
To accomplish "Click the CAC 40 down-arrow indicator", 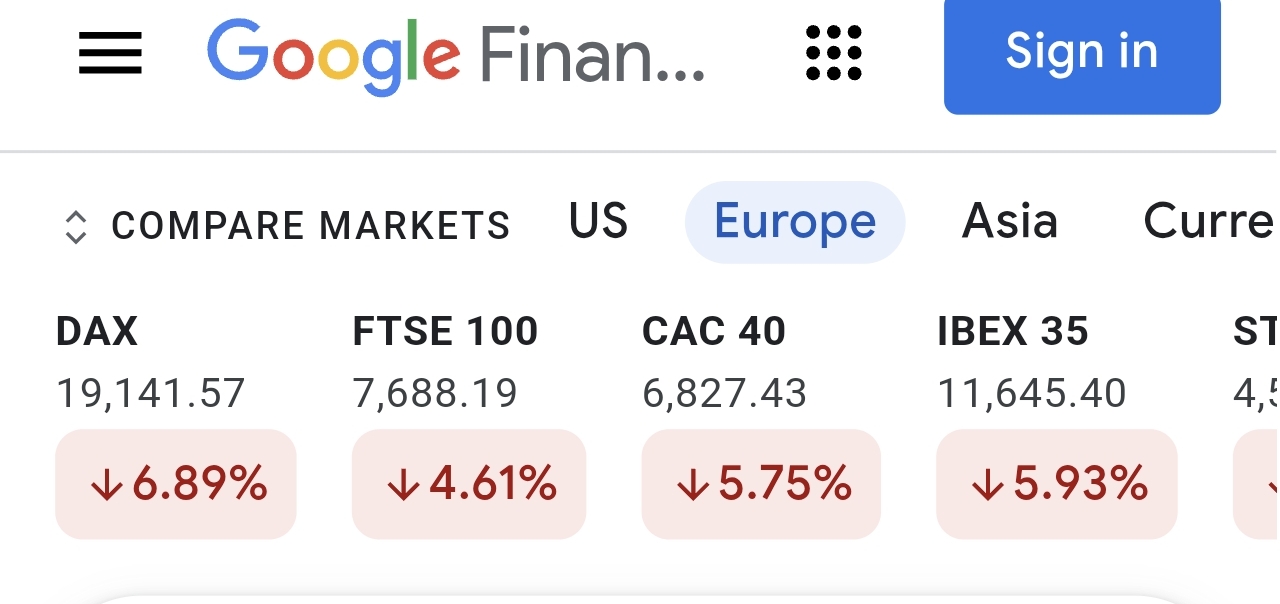I will (x=692, y=485).
